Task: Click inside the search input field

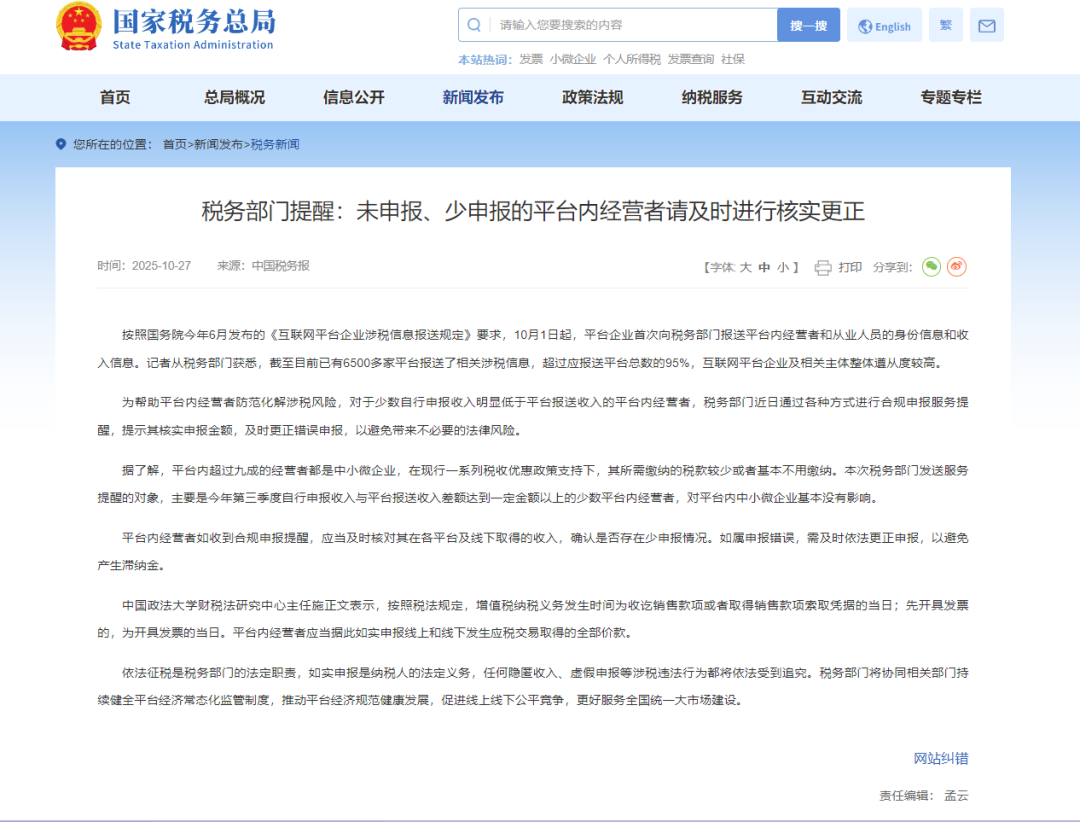Action: (x=620, y=24)
